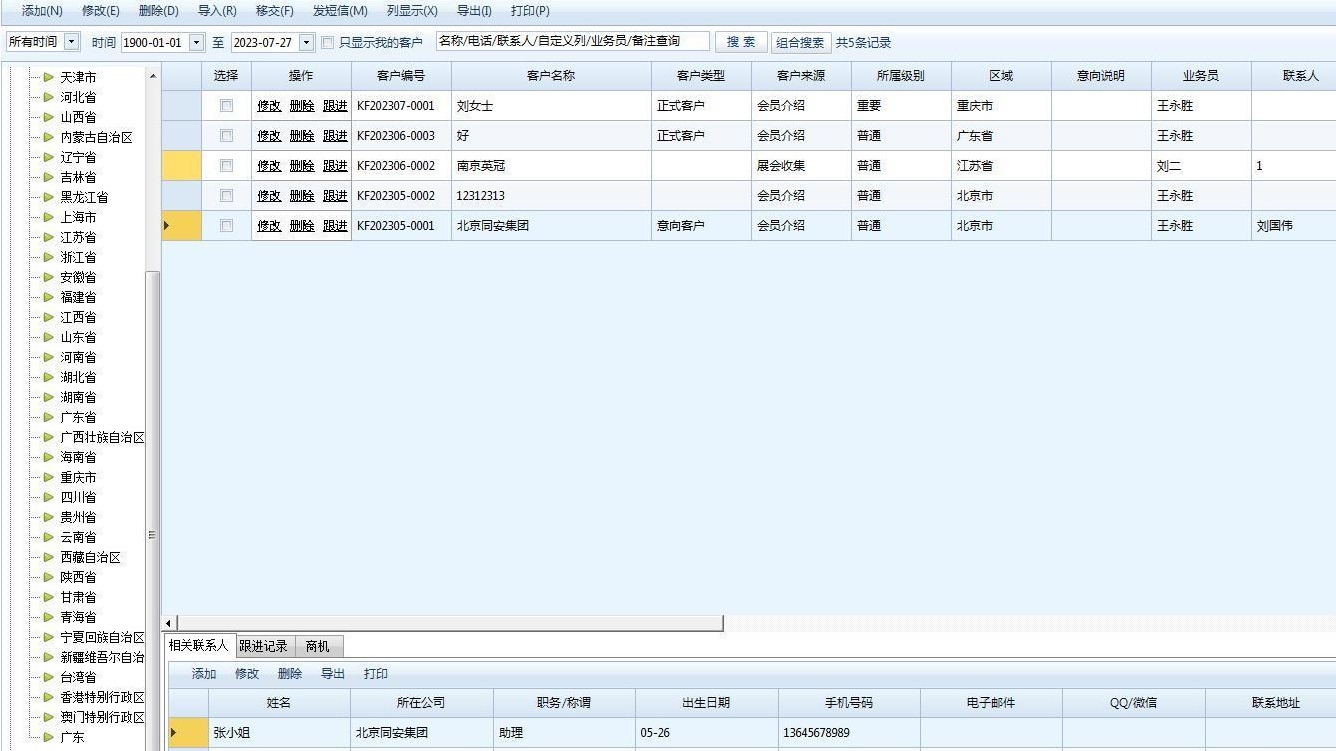Click the customer search input field
This screenshot has width=1336, height=751.
click(572, 42)
